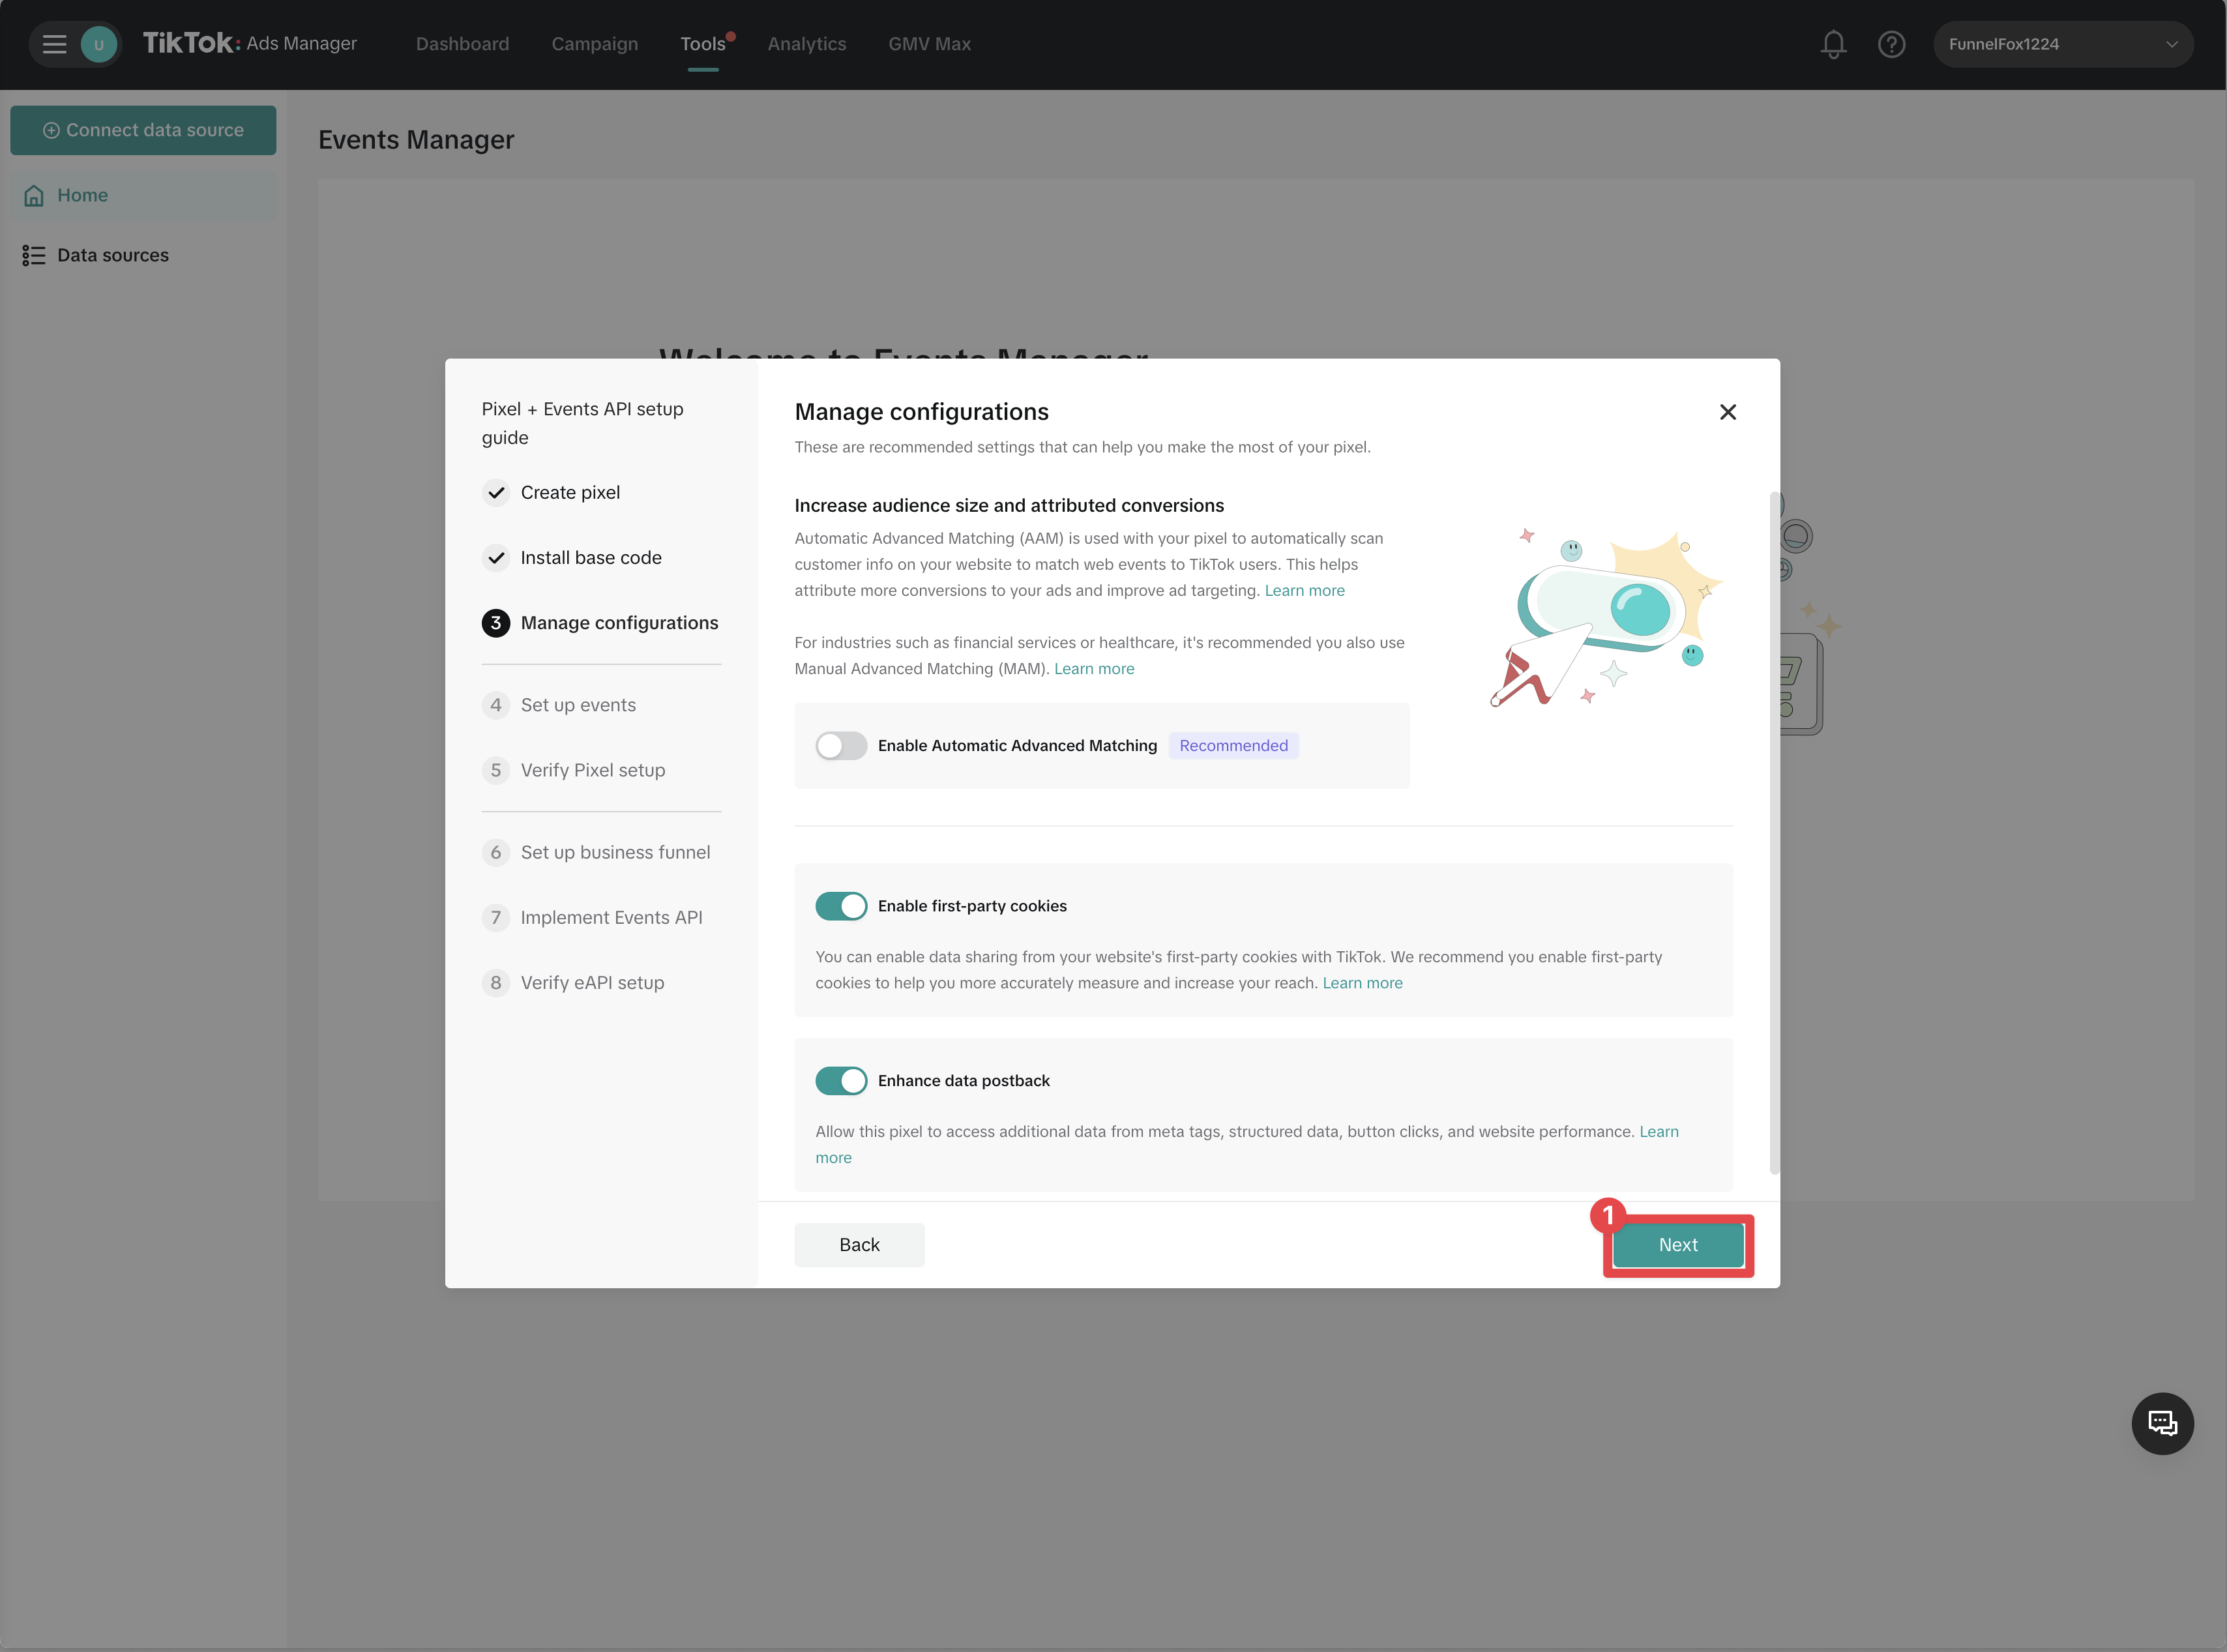Open Learn more link about MAM

tap(1093, 669)
